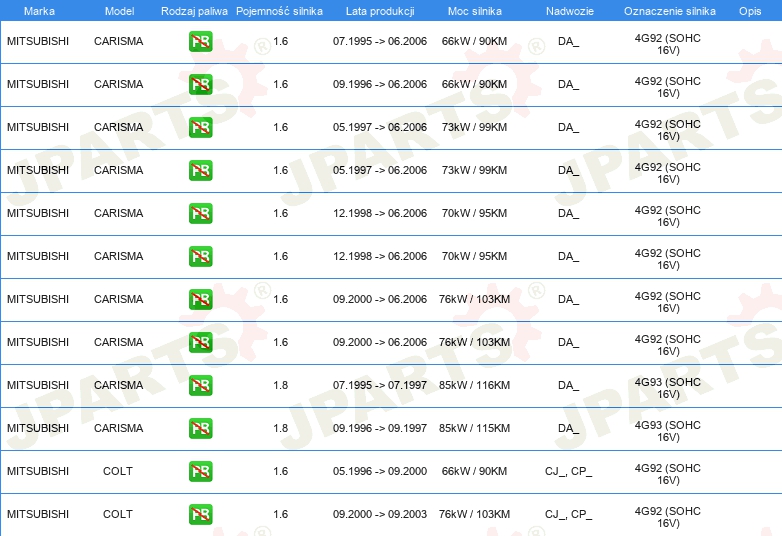
Task: Click COLT model cell dated 05.1996
Action: pyautogui.click(x=118, y=471)
